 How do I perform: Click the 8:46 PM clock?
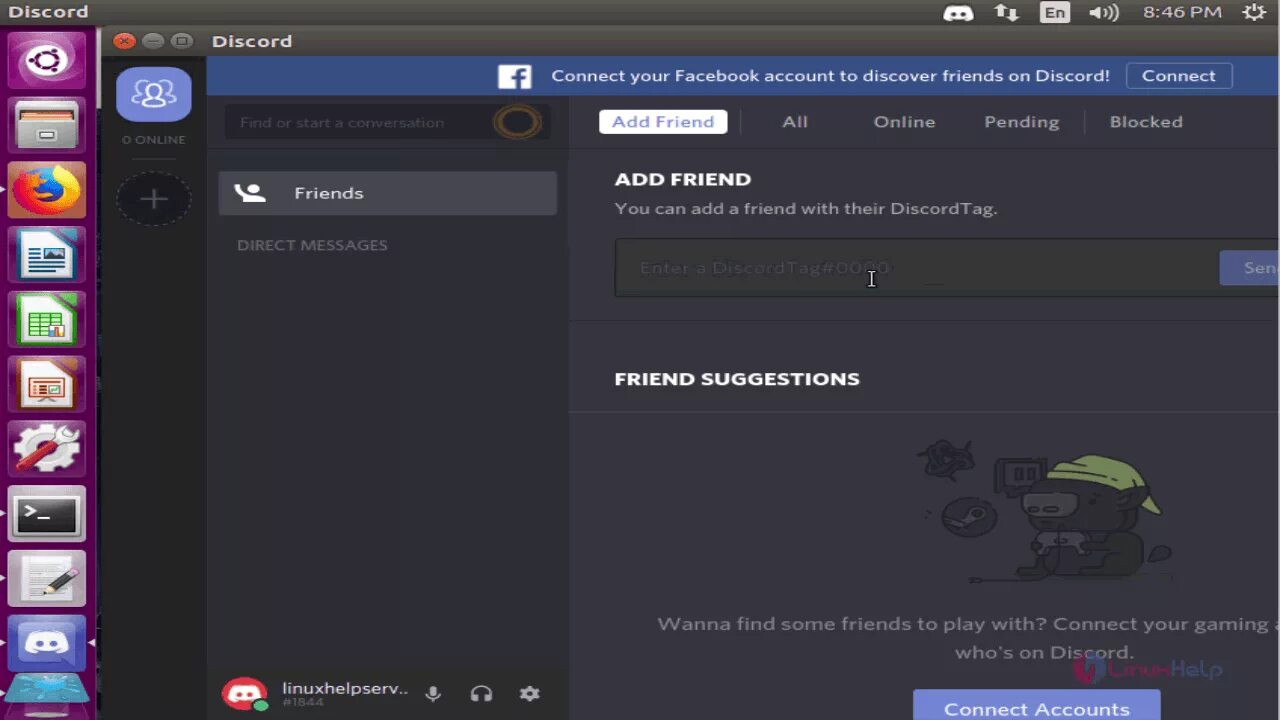point(1182,13)
